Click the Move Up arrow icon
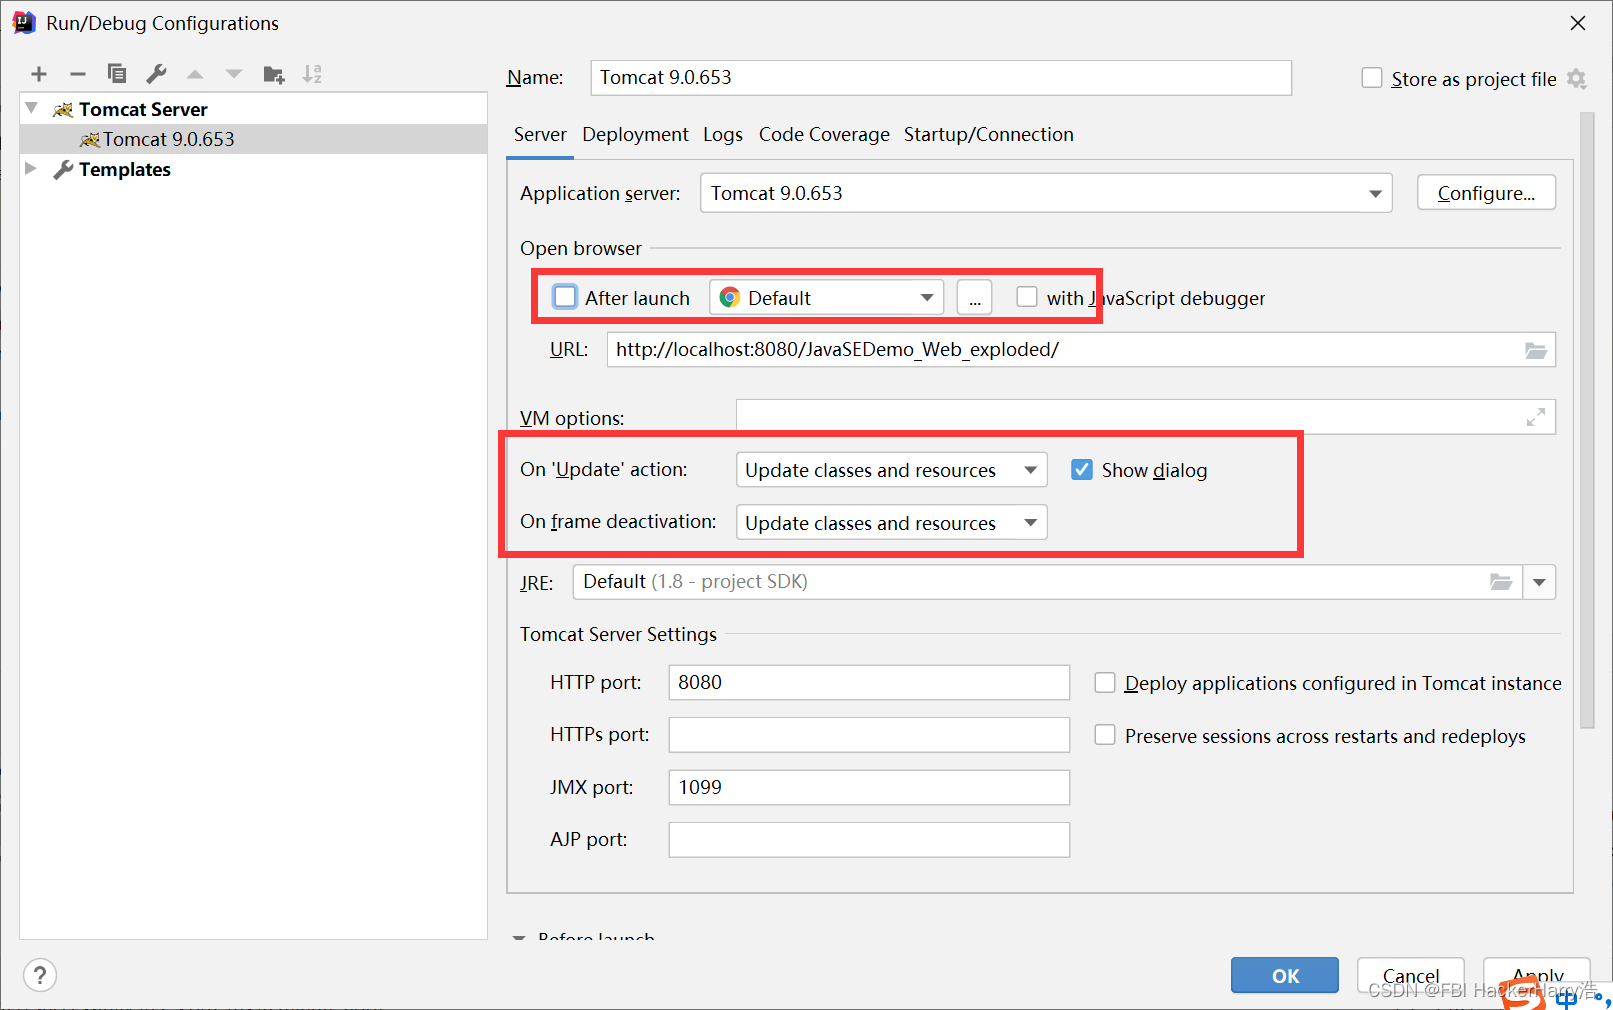 coord(195,74)
